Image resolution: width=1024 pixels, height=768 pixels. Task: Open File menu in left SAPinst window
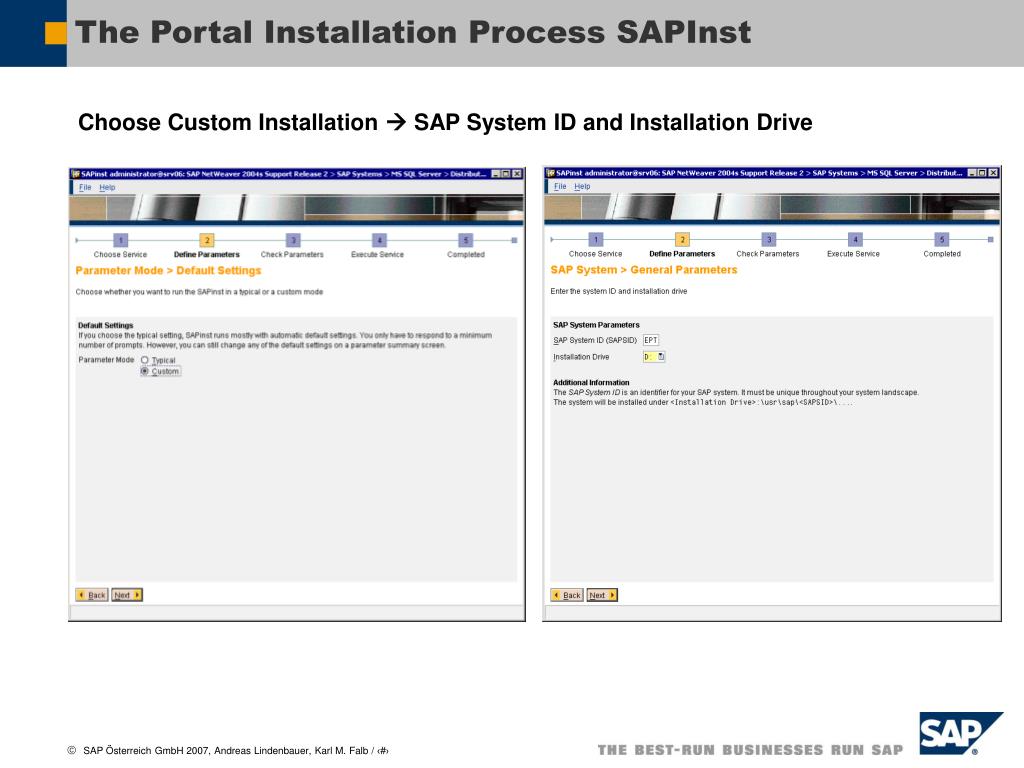click(85, 187)
